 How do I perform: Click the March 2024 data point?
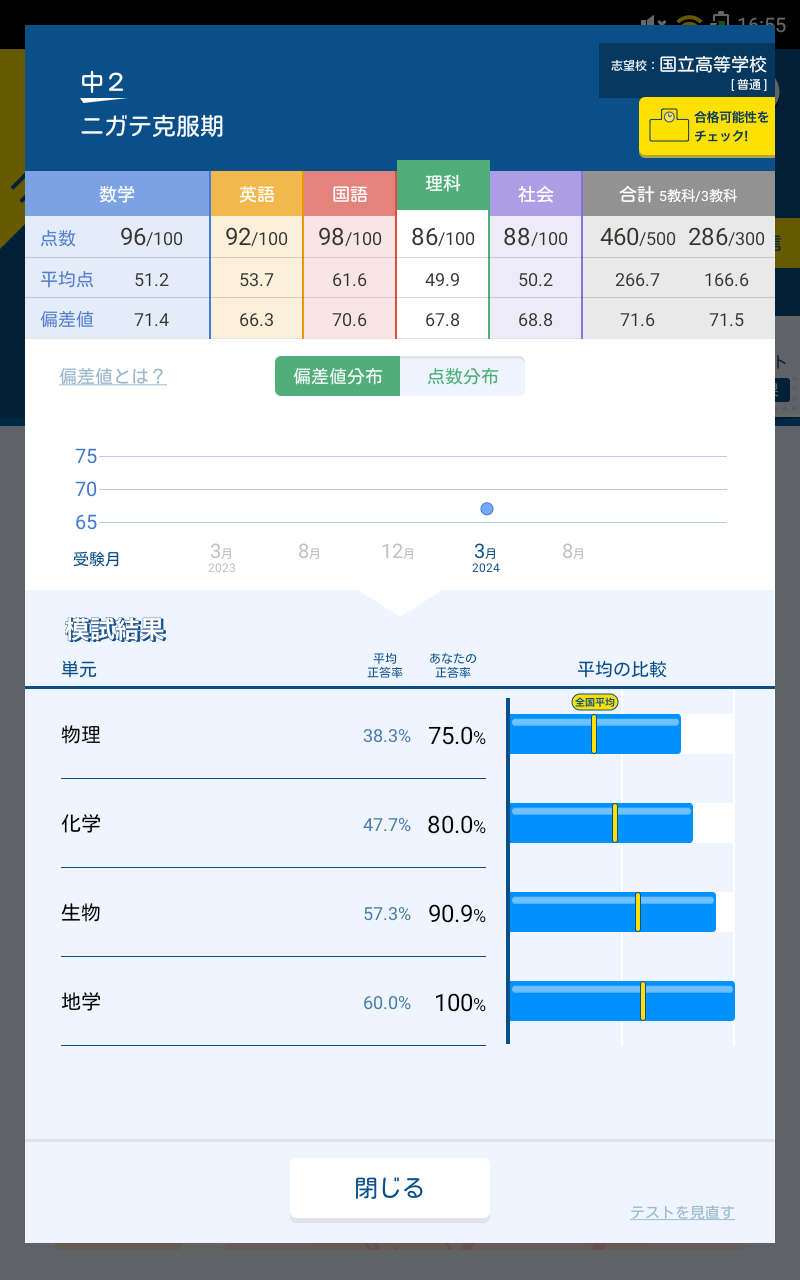pos(487,509)
